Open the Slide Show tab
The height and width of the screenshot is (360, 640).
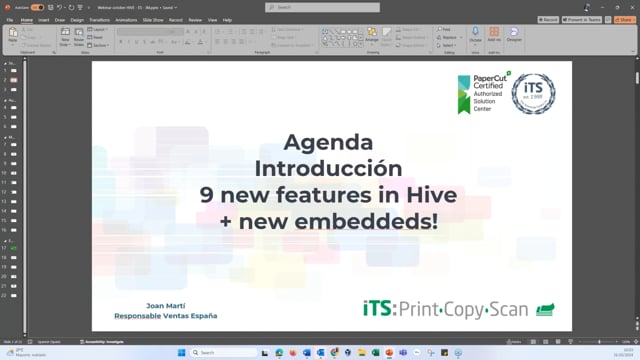(x=153, y=20)
